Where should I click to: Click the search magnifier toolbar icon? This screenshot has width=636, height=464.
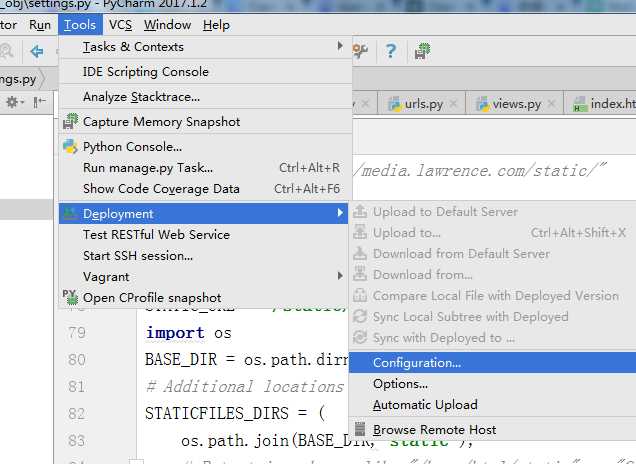tap(6, 52)
